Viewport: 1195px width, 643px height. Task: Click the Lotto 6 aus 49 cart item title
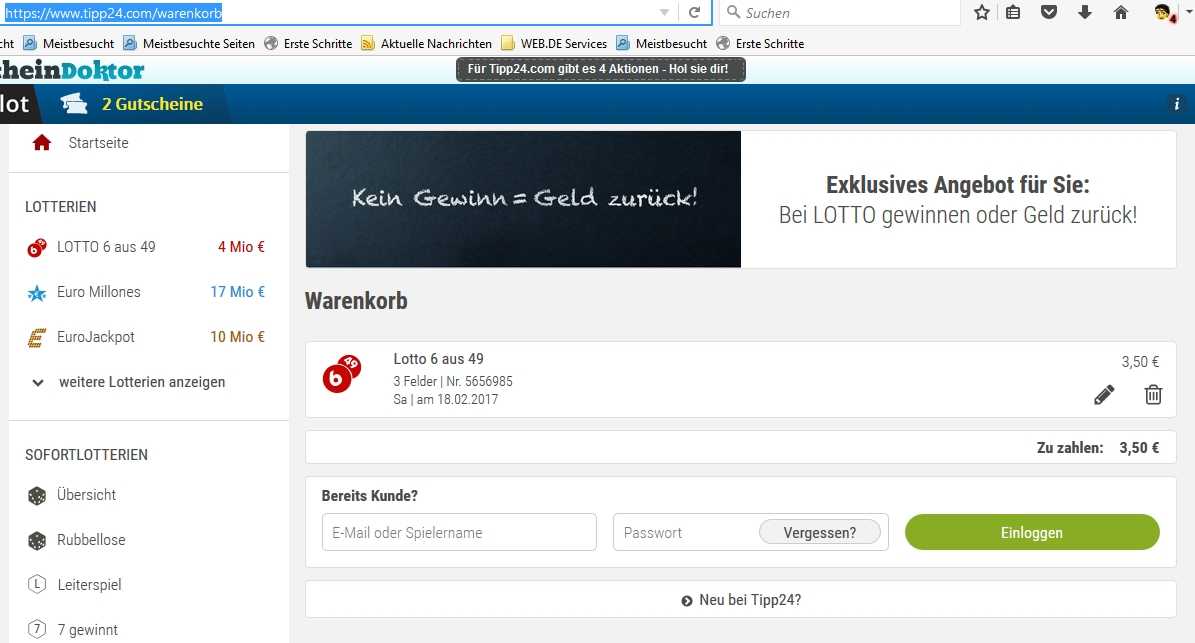[x=438, y=359]
